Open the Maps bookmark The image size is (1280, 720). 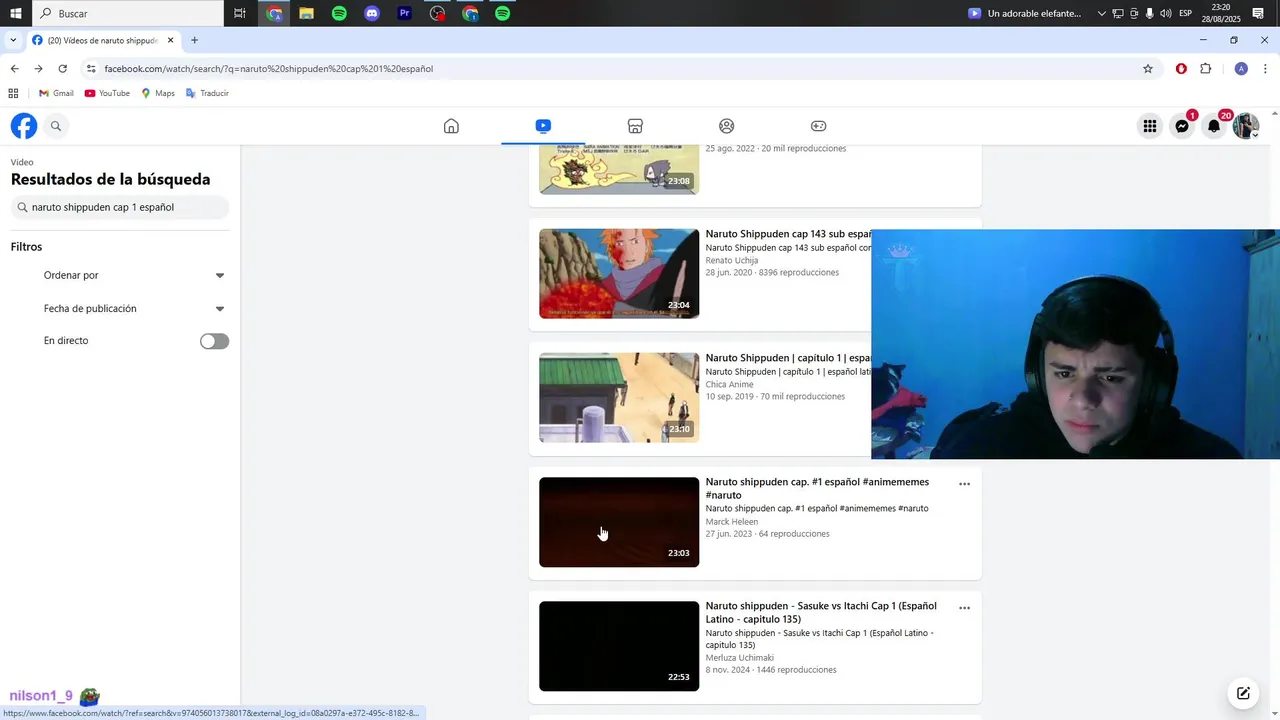coord(158,93)
